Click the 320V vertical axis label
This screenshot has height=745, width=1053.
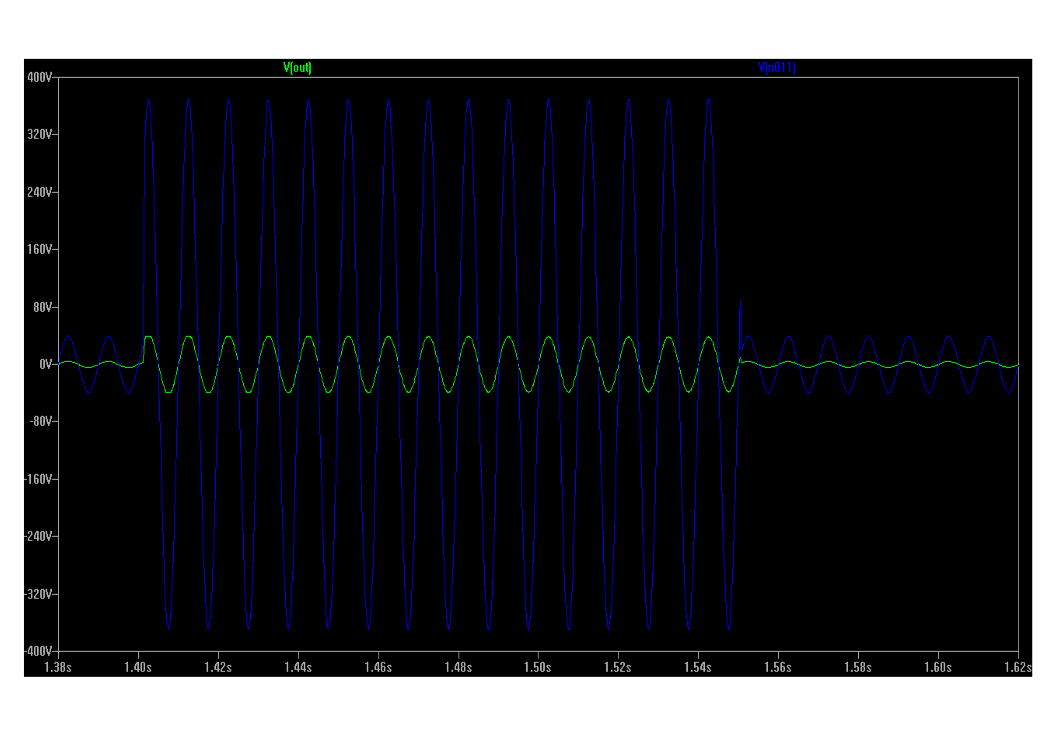coord(39,135)
